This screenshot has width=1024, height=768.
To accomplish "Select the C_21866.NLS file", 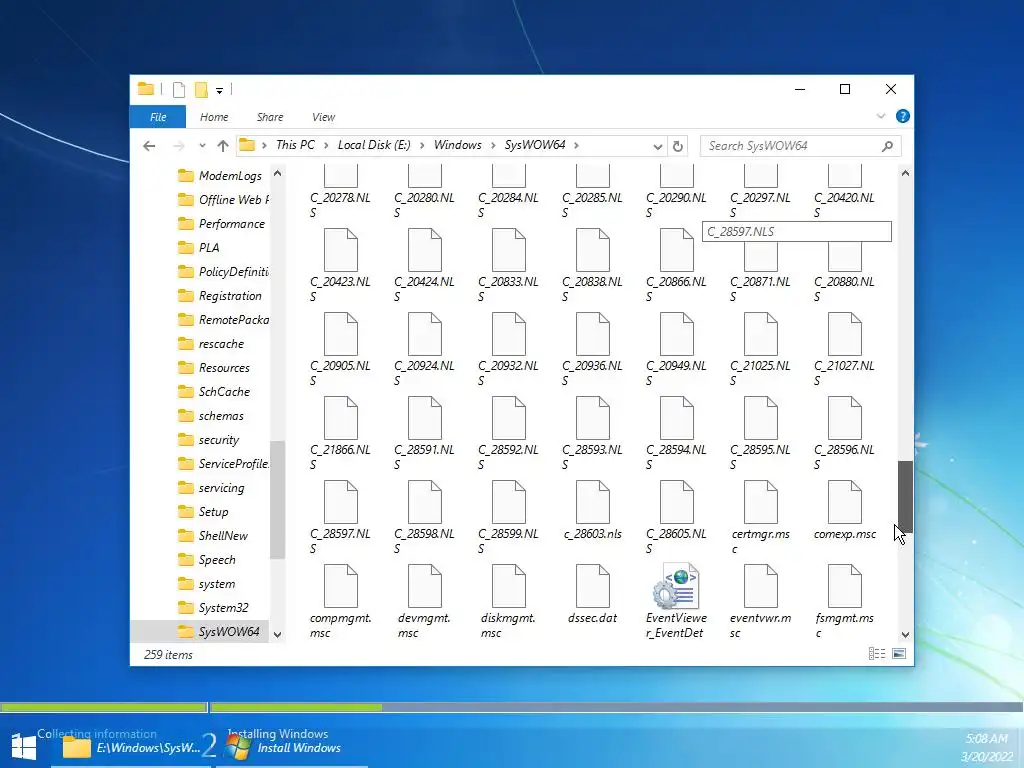I will 340,434.
